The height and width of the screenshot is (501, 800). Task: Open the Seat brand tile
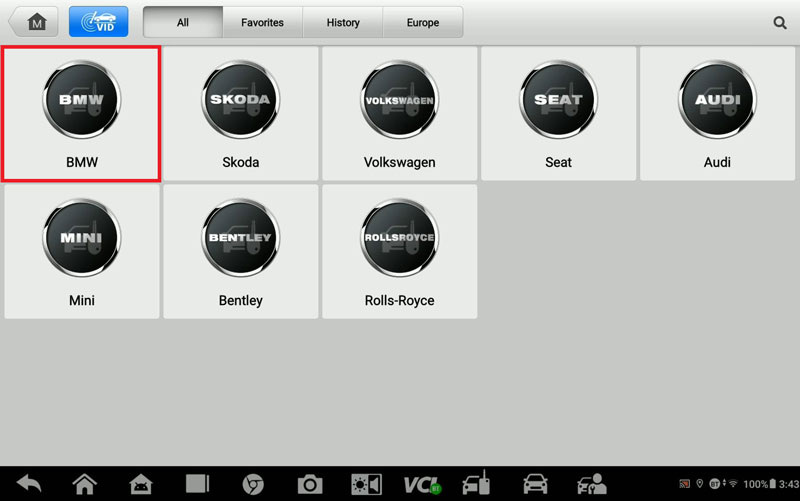pyautogui.click(x=558, y=113)
